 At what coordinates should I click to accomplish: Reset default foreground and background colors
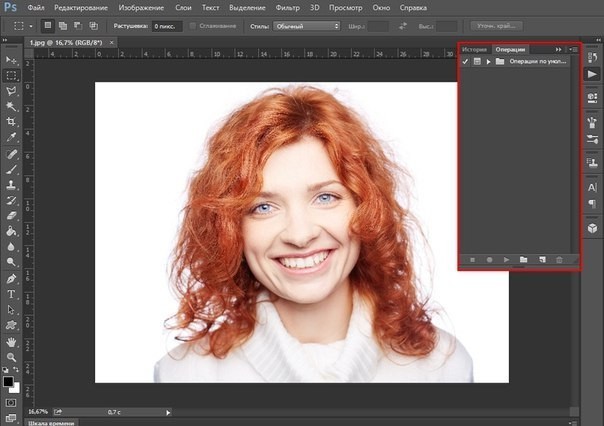[x=5, y=370]
